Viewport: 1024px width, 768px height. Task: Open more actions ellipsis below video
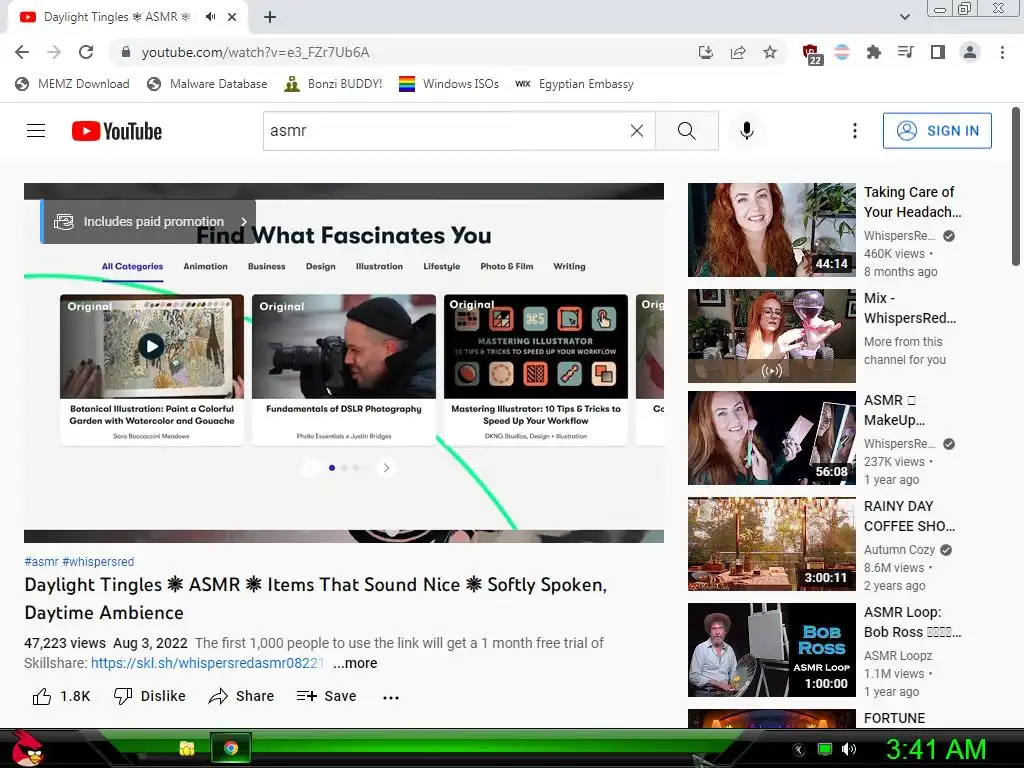[391, 697]
